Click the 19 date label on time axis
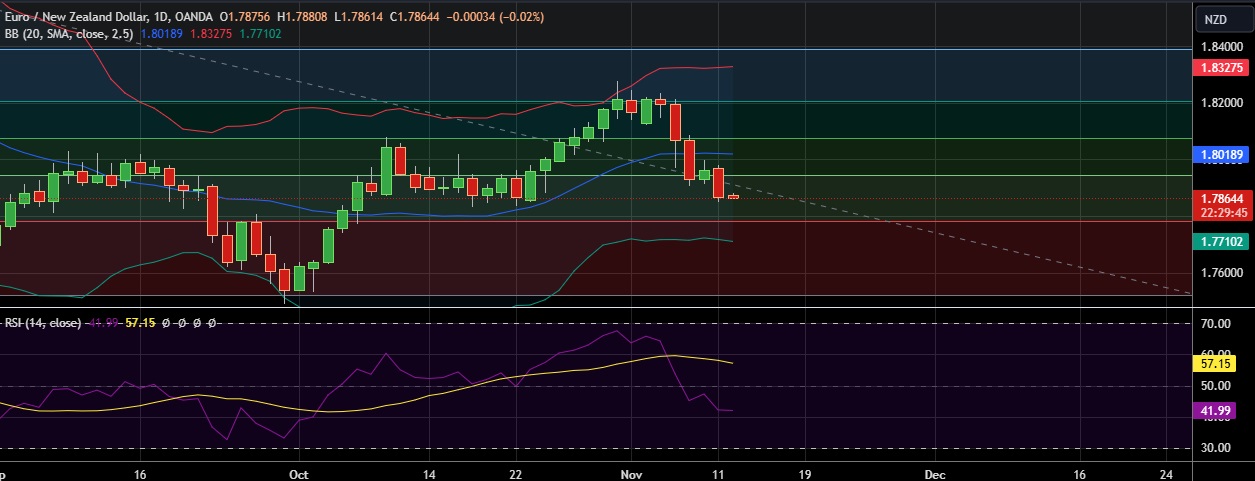 pyautogui.click(x=804, y=473)
